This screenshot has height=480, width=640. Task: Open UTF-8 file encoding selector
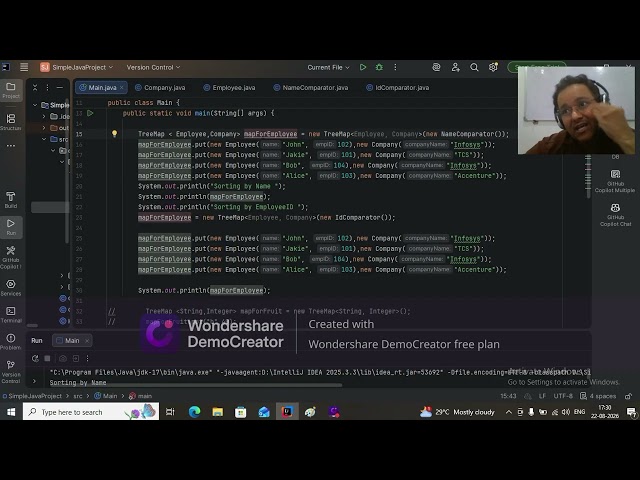[x=563, y=396]
